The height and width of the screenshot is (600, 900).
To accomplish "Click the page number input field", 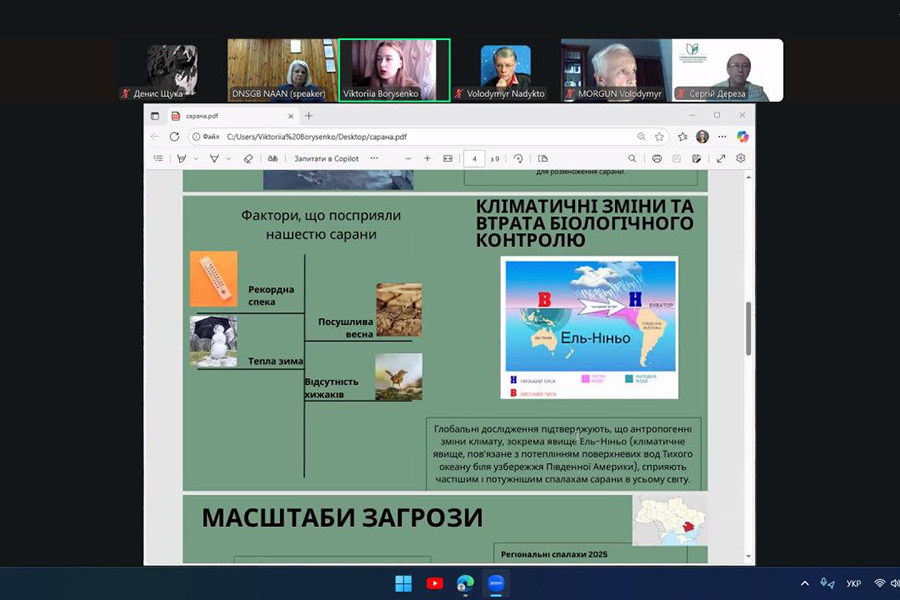I will pyautogui.click(x=475, y=158).
